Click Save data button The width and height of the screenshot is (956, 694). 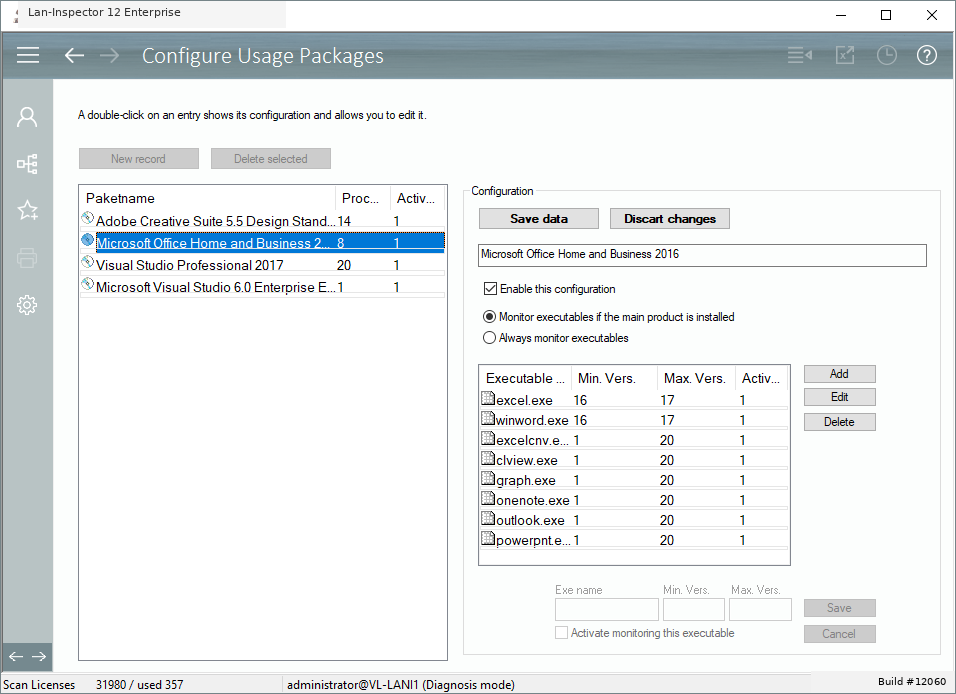click(539, 218)
